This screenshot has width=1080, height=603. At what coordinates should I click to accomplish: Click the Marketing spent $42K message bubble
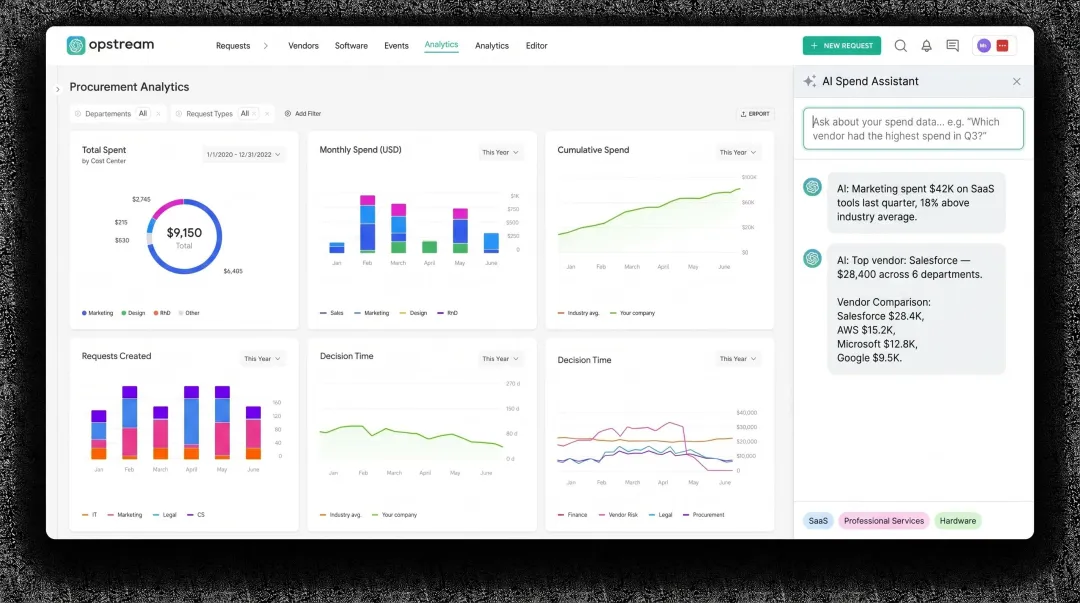(916, 203)
